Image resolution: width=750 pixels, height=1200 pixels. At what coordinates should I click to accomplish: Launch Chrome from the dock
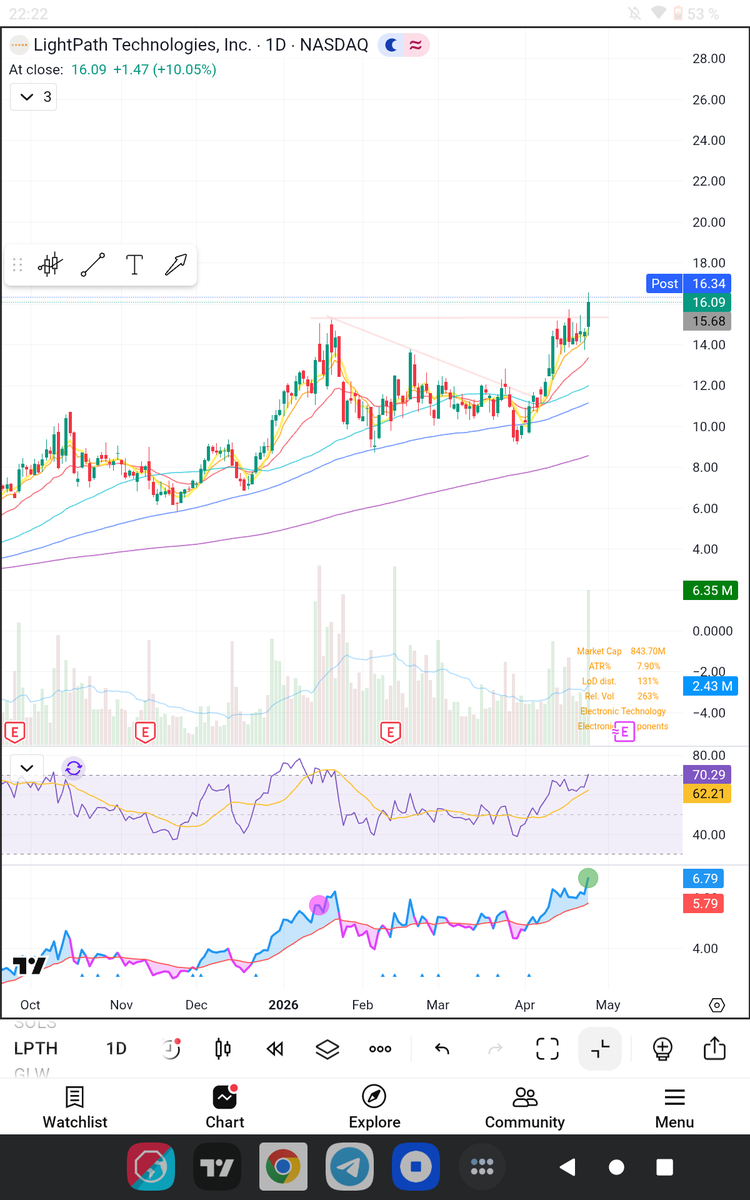pos(283,1167)
